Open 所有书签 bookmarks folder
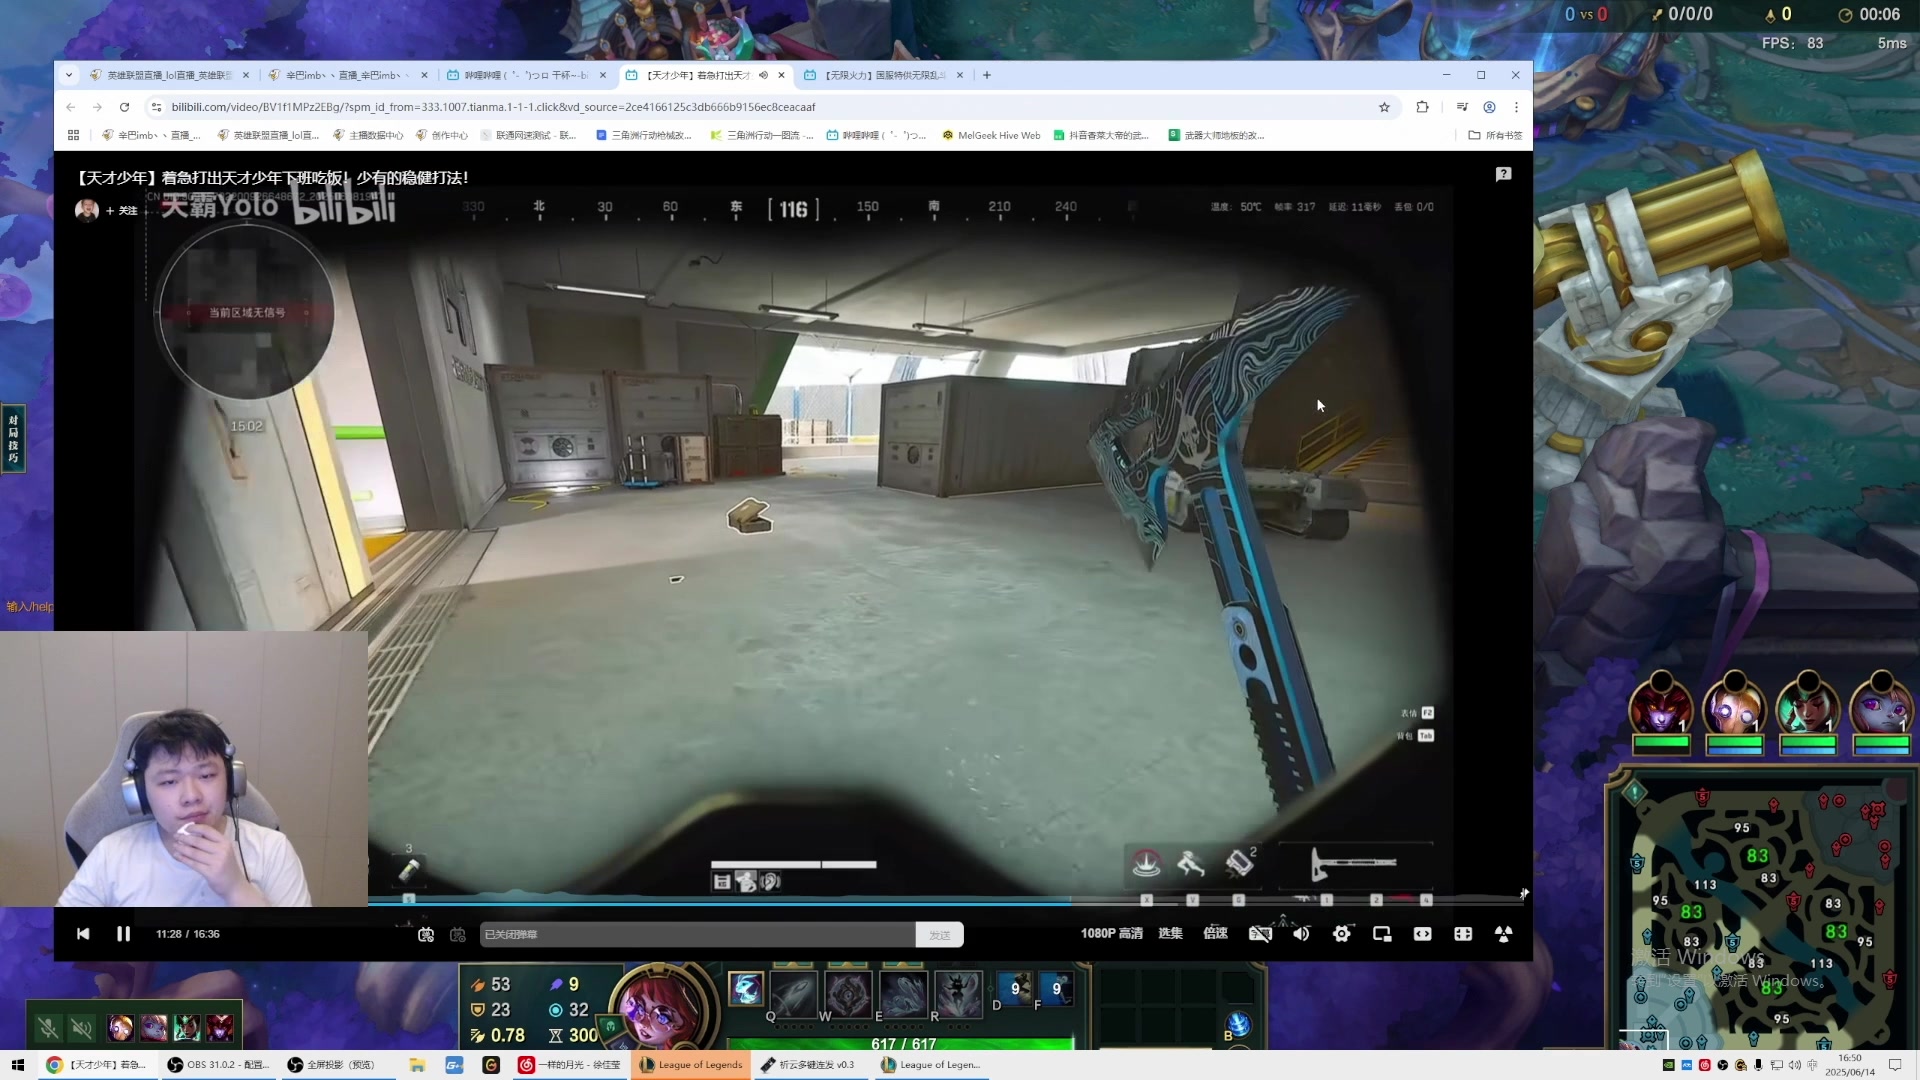This screenshot has height=1080, width=1920. [1495, 135]
